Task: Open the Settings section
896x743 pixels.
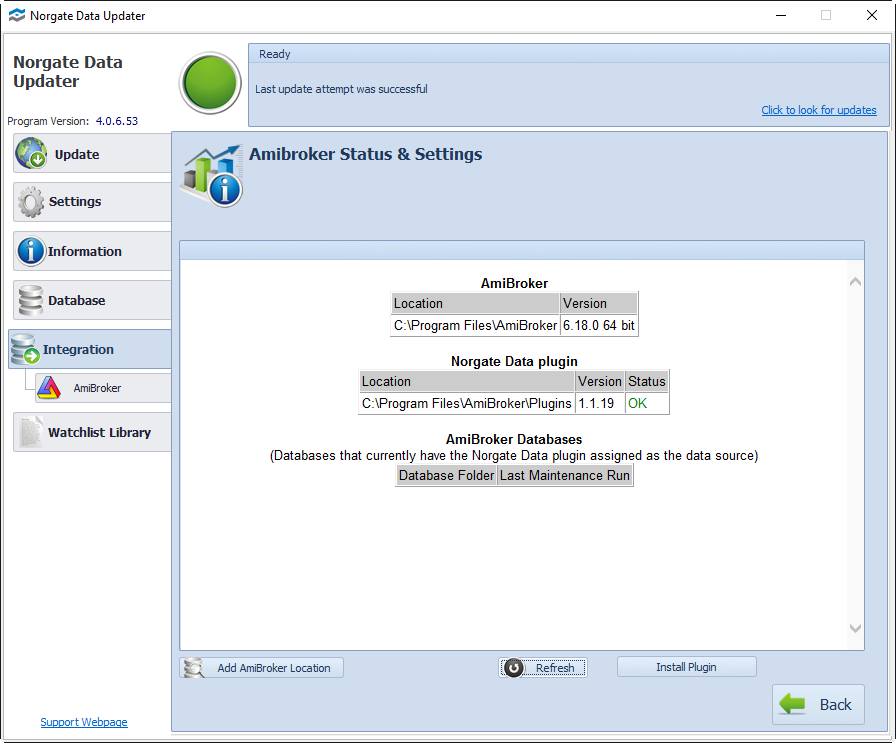Action: pos(92,202)
